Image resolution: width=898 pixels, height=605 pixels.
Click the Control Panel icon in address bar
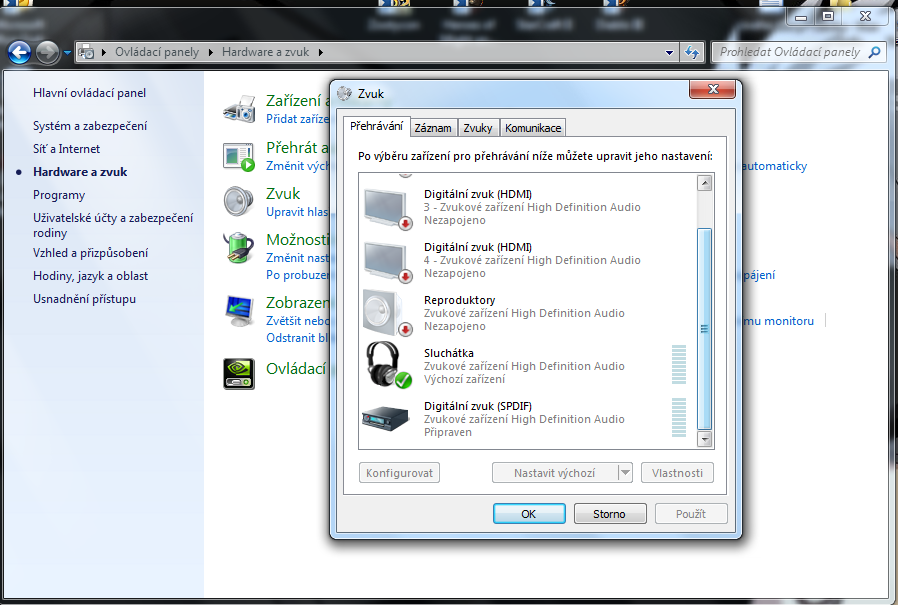click(x=86, y=52)
